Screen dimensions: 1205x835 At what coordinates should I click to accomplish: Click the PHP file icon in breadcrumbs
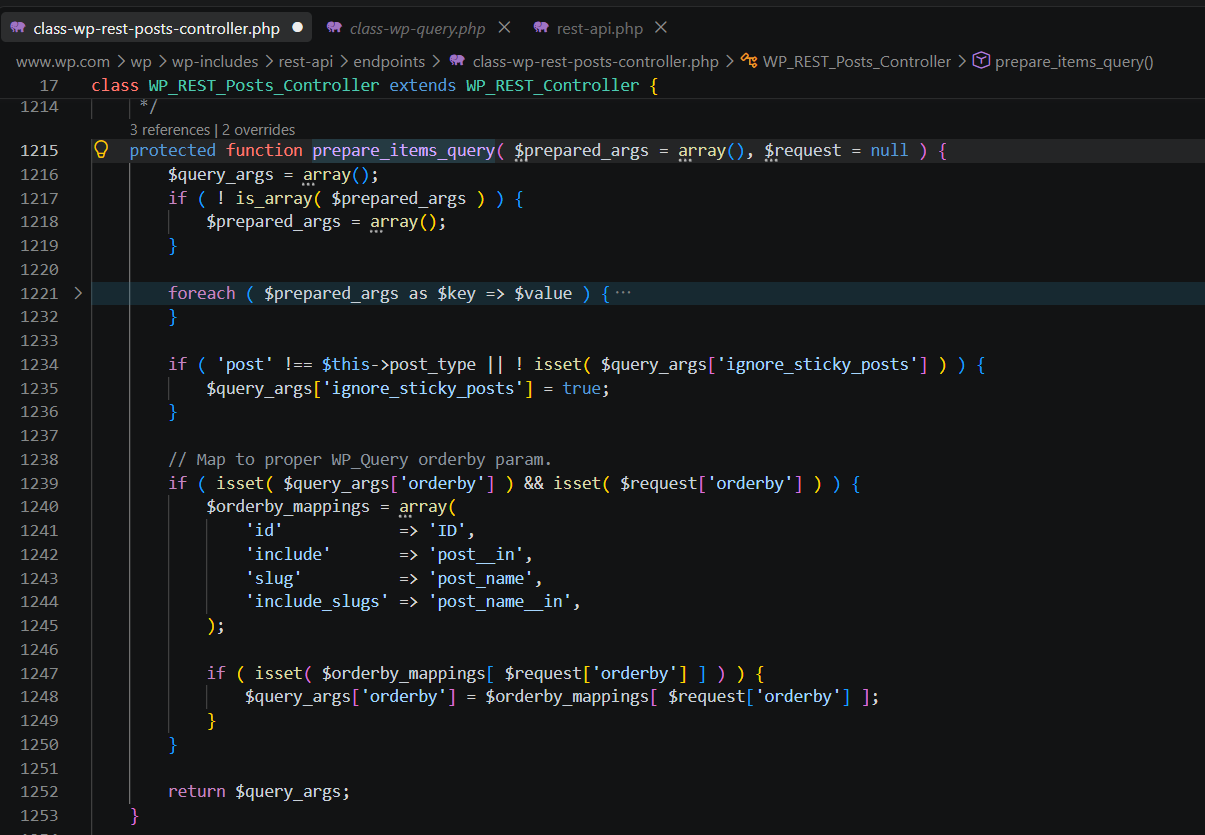coord(457,61)
